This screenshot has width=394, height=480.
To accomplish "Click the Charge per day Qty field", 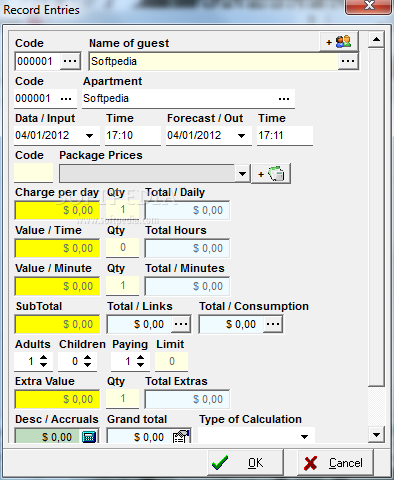I will (122, 210).
